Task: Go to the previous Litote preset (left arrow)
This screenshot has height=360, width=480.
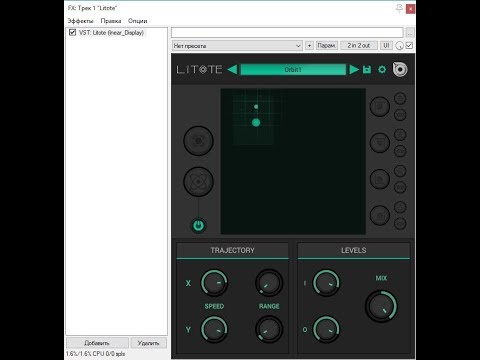Action: click(x=232, y=69)
